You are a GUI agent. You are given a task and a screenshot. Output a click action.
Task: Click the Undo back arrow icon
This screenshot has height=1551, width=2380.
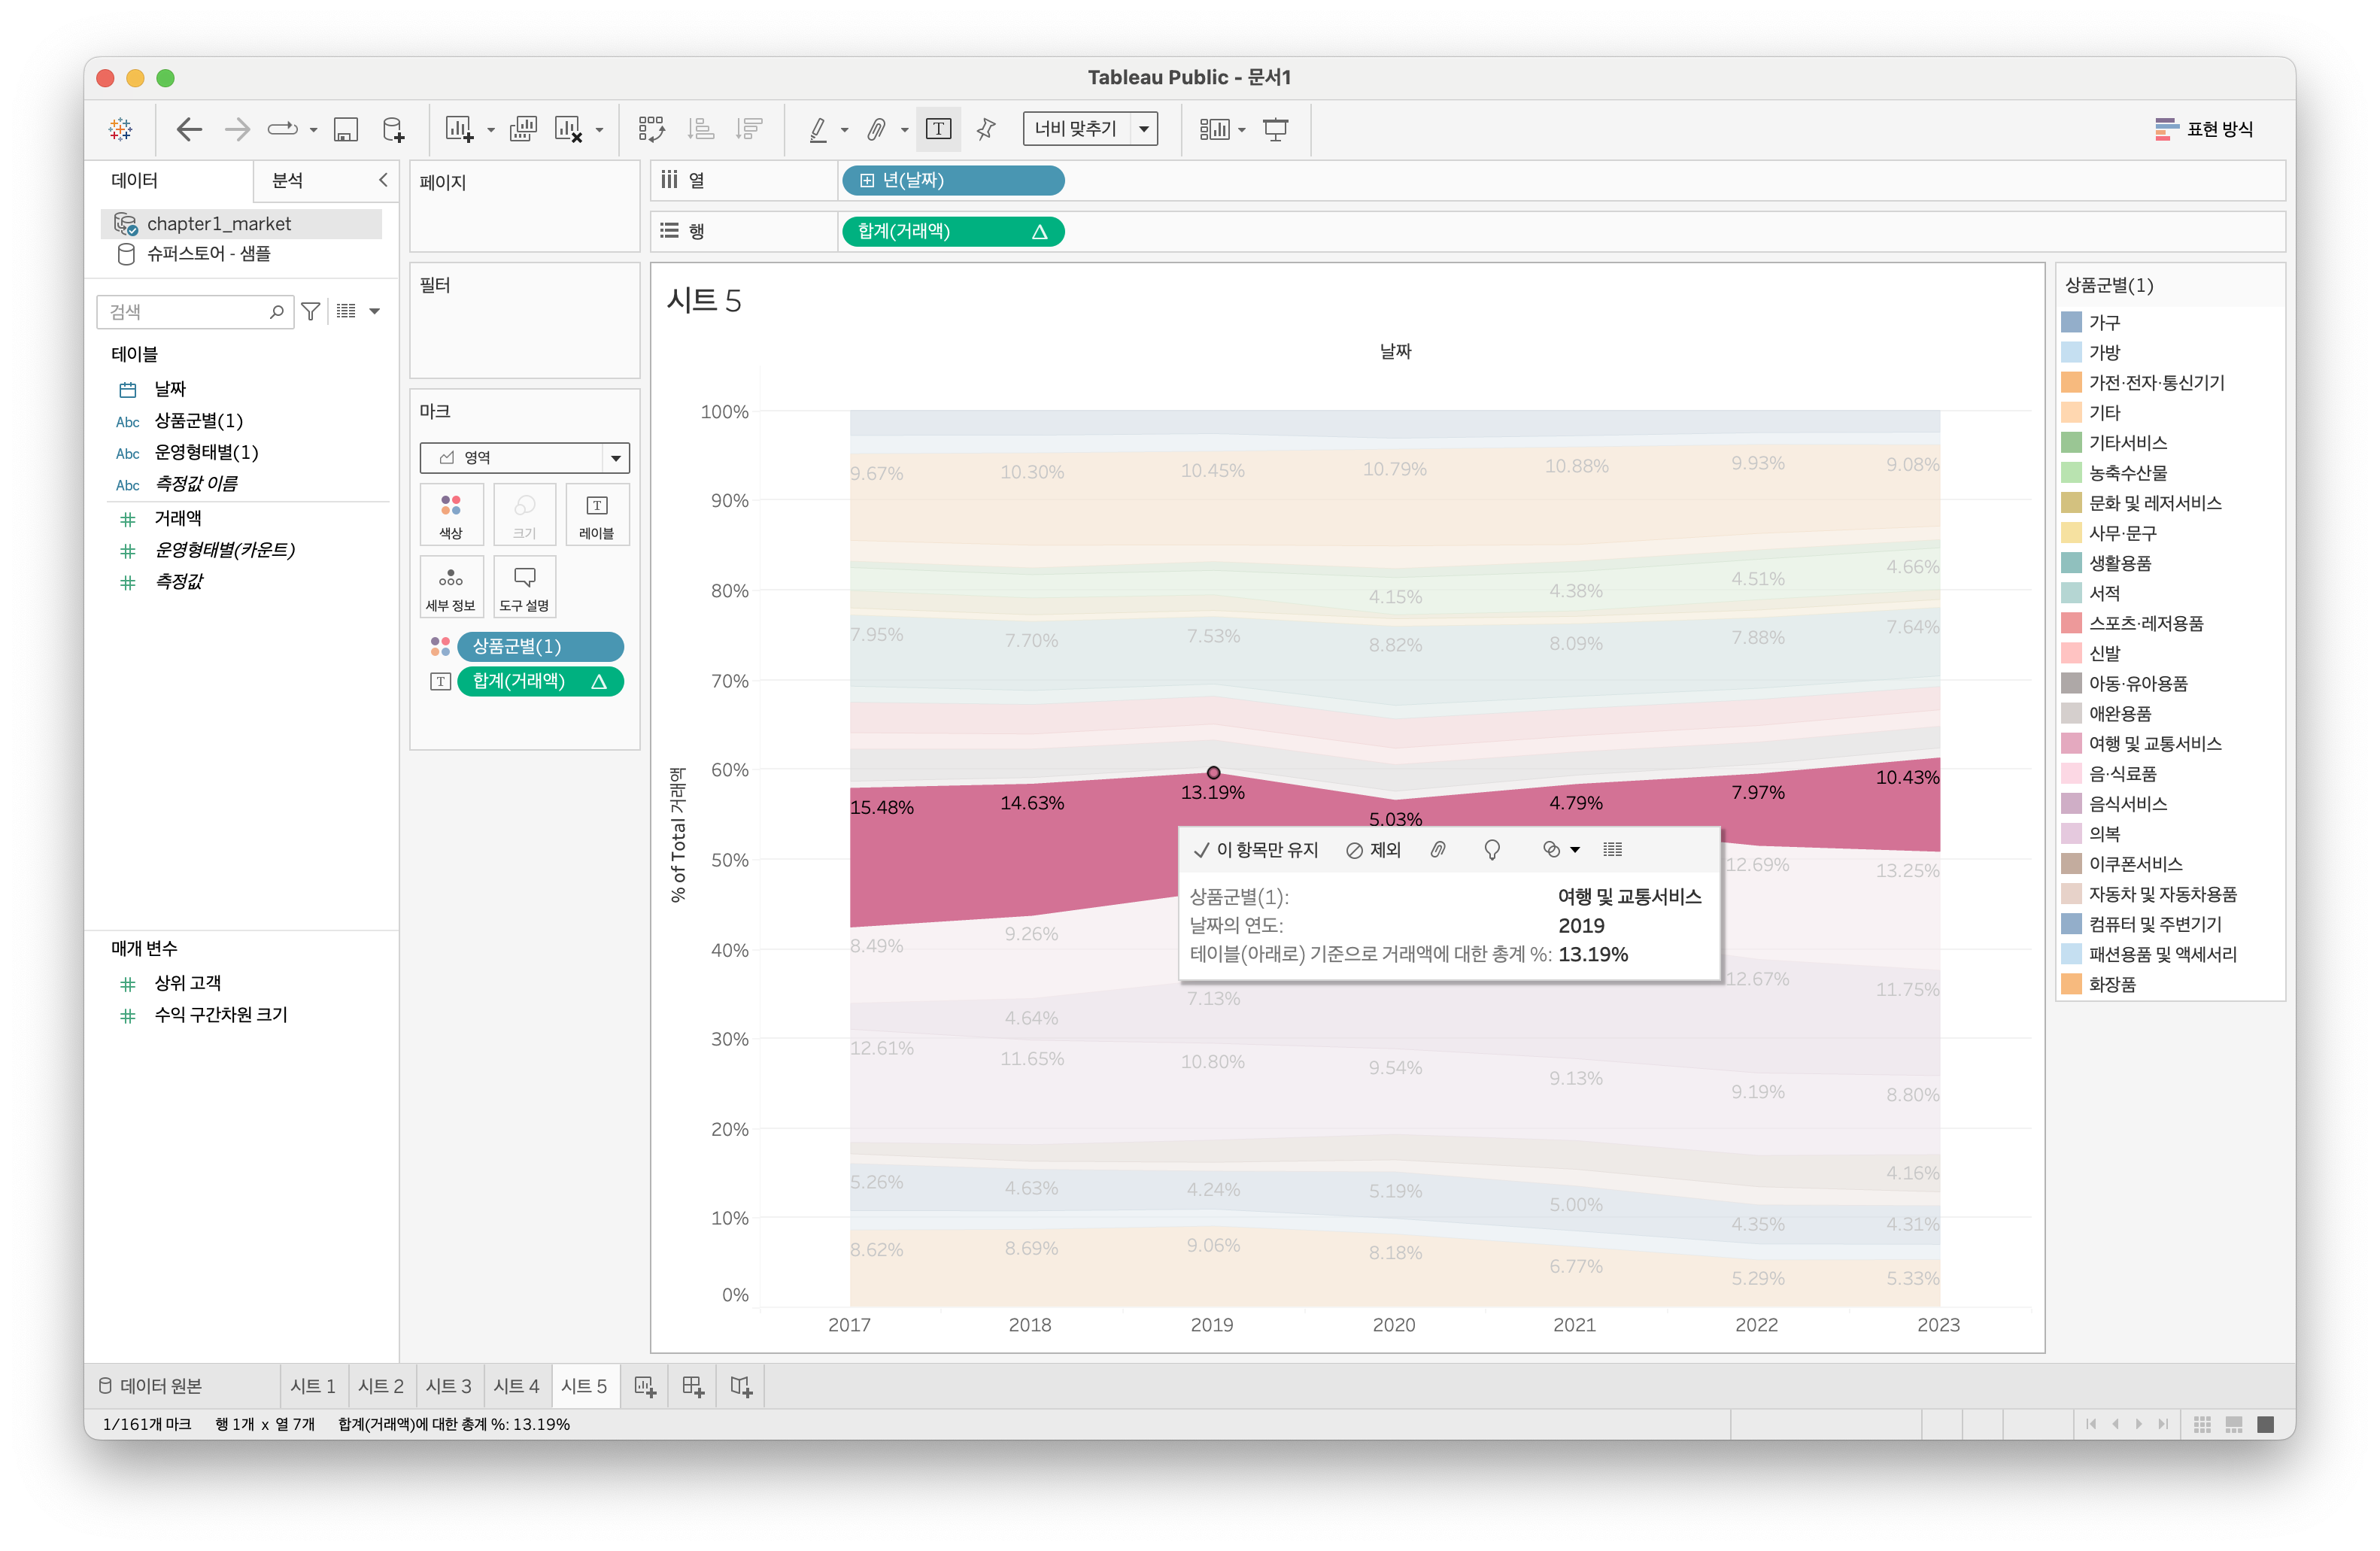(189, 129)
